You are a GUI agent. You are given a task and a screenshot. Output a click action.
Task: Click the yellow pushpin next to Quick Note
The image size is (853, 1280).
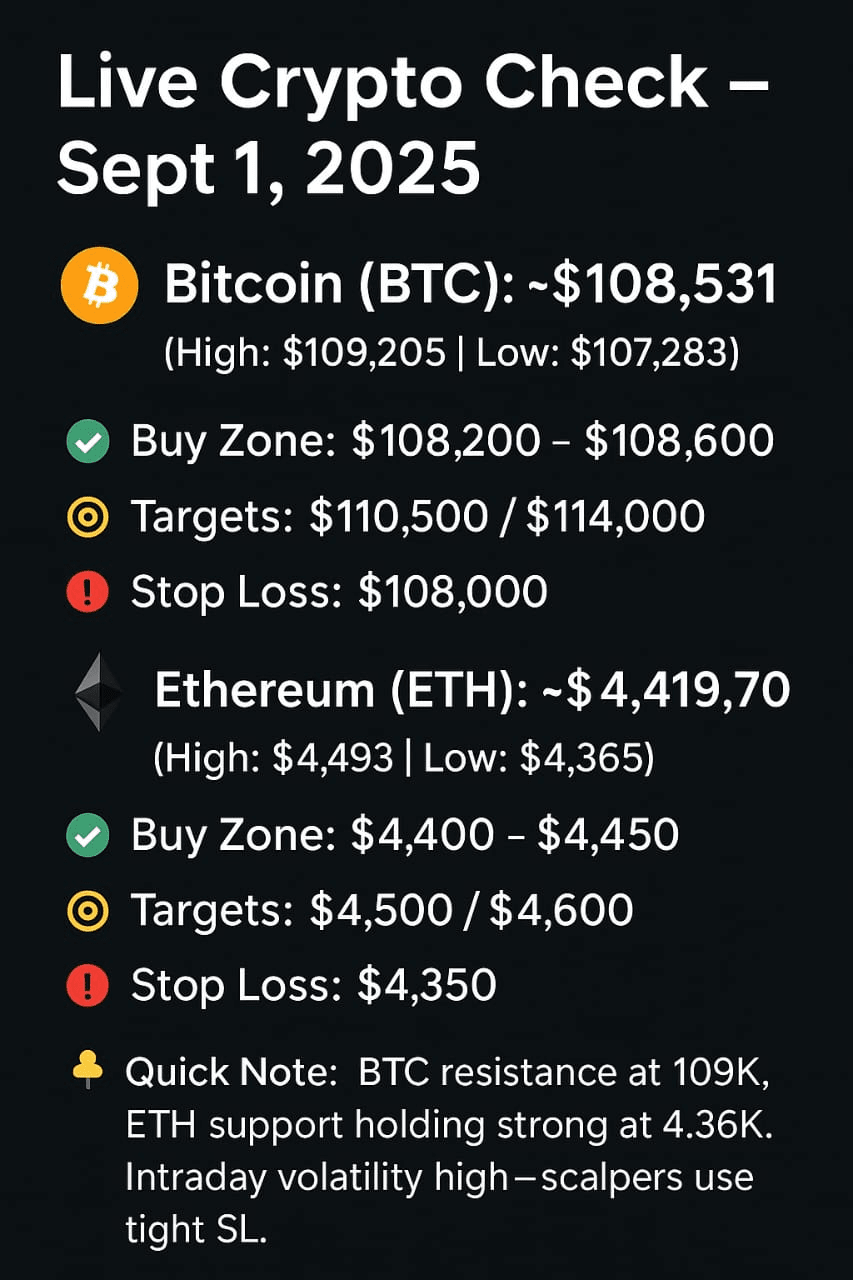(88, 1069)
